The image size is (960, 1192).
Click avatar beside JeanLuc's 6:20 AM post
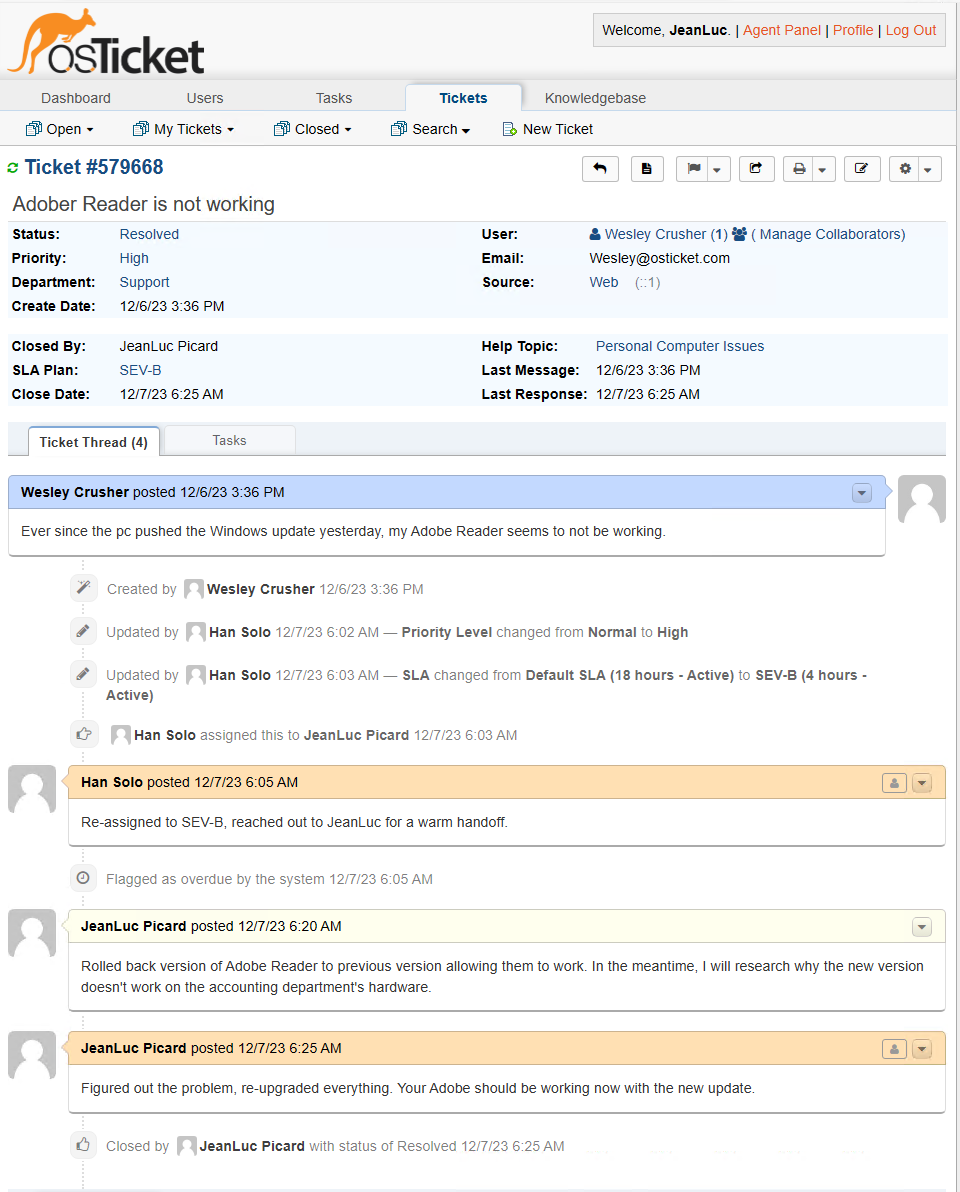pyautogui.click(x=32, y=934)
